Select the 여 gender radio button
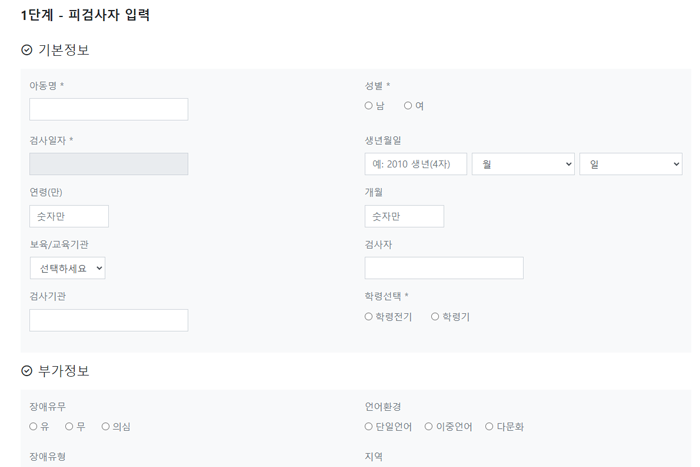700x467 pixels. point(408,106)
